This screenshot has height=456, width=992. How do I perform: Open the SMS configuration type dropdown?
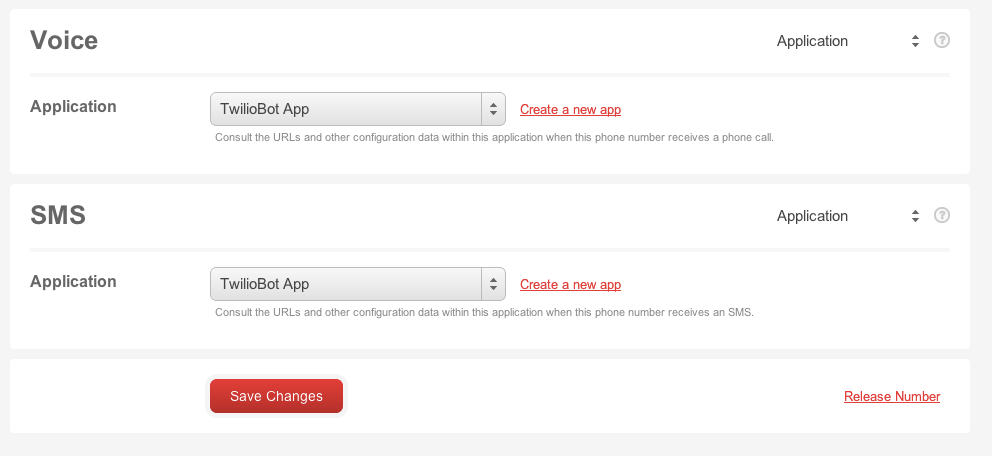pyautogui.click(x=848, y=216)
